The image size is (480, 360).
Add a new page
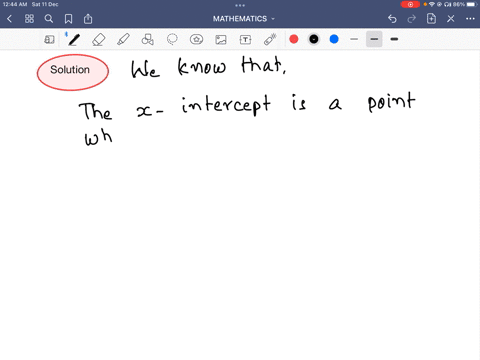coord(431,19)
